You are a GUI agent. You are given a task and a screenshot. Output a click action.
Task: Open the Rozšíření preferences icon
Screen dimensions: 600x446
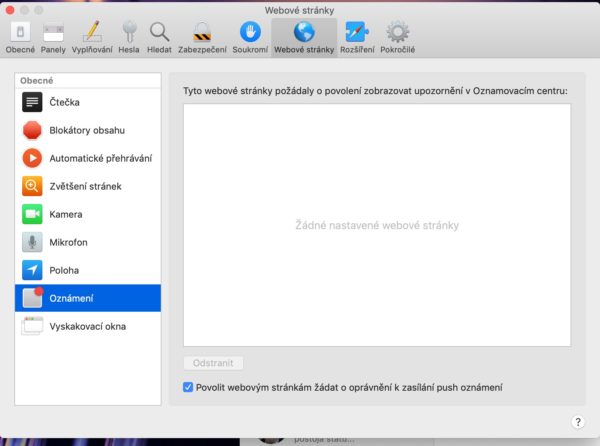click(x=355, y=34)
